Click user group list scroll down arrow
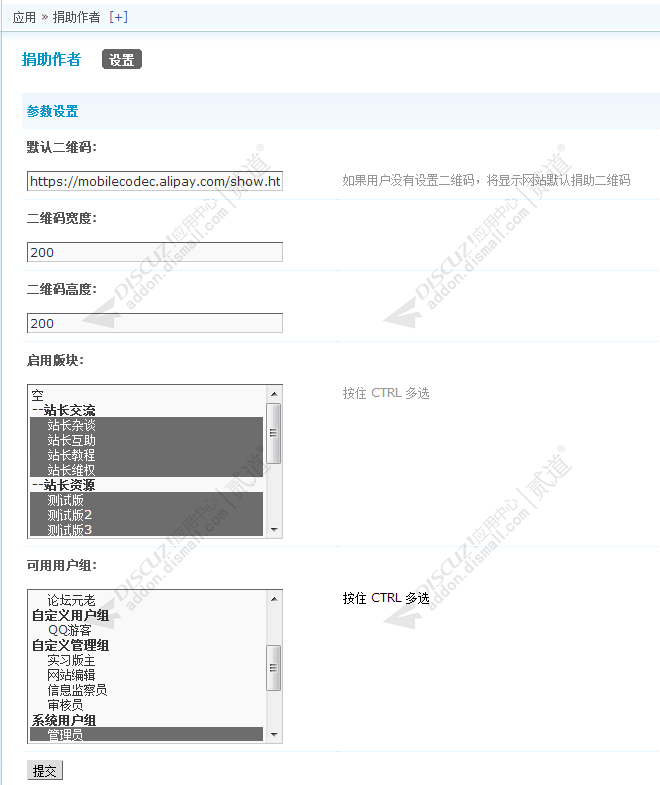This screenshot has width=660, height=785. coord(274,734)
